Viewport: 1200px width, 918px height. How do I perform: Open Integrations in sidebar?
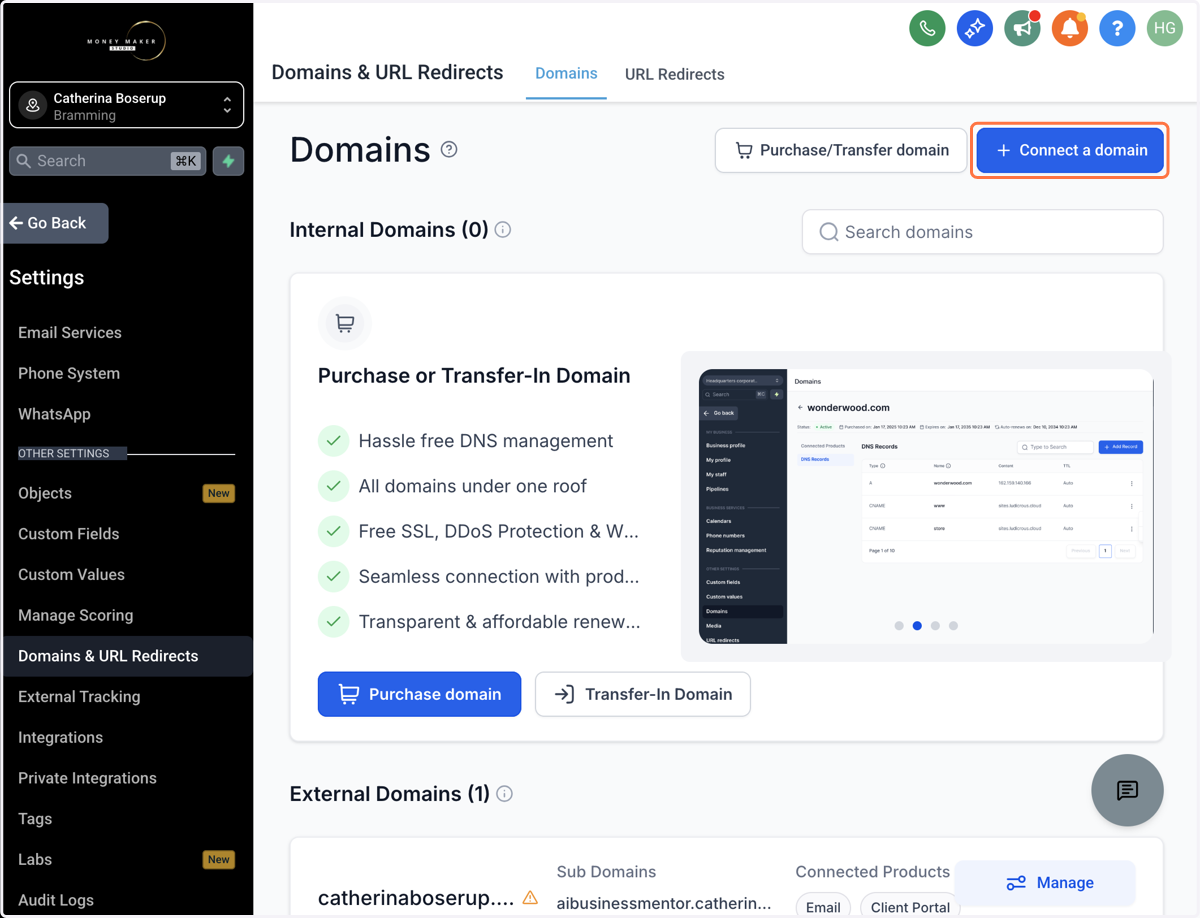click(60, 737)
